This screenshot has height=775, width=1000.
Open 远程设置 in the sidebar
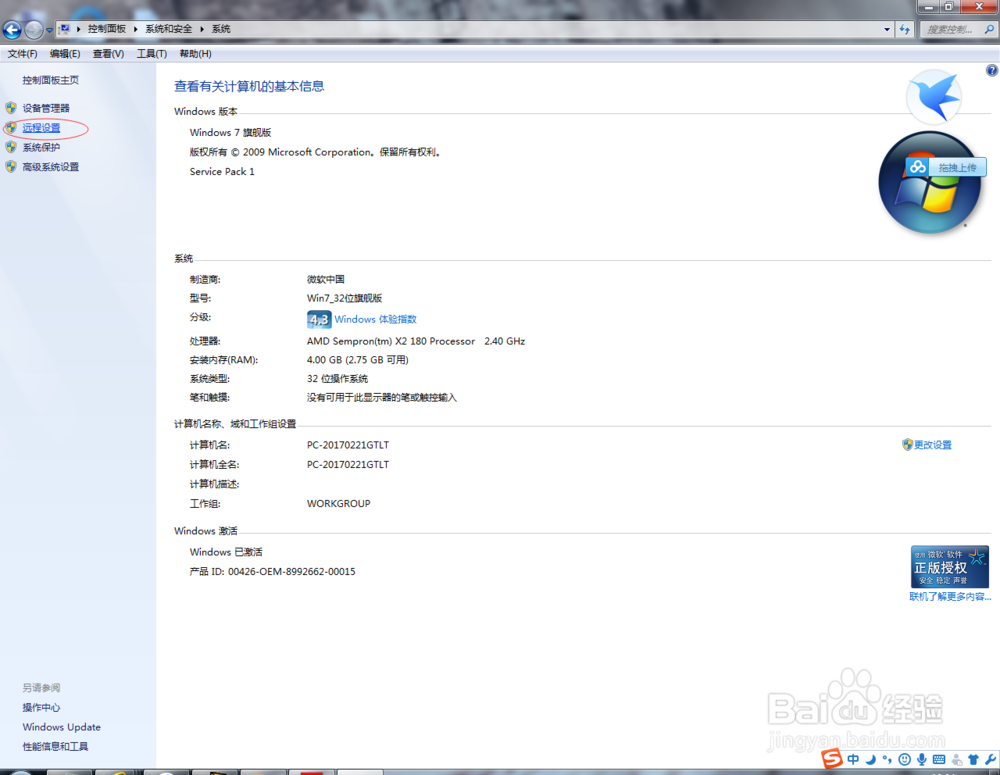pyautogui.click(x=41, y=128)
